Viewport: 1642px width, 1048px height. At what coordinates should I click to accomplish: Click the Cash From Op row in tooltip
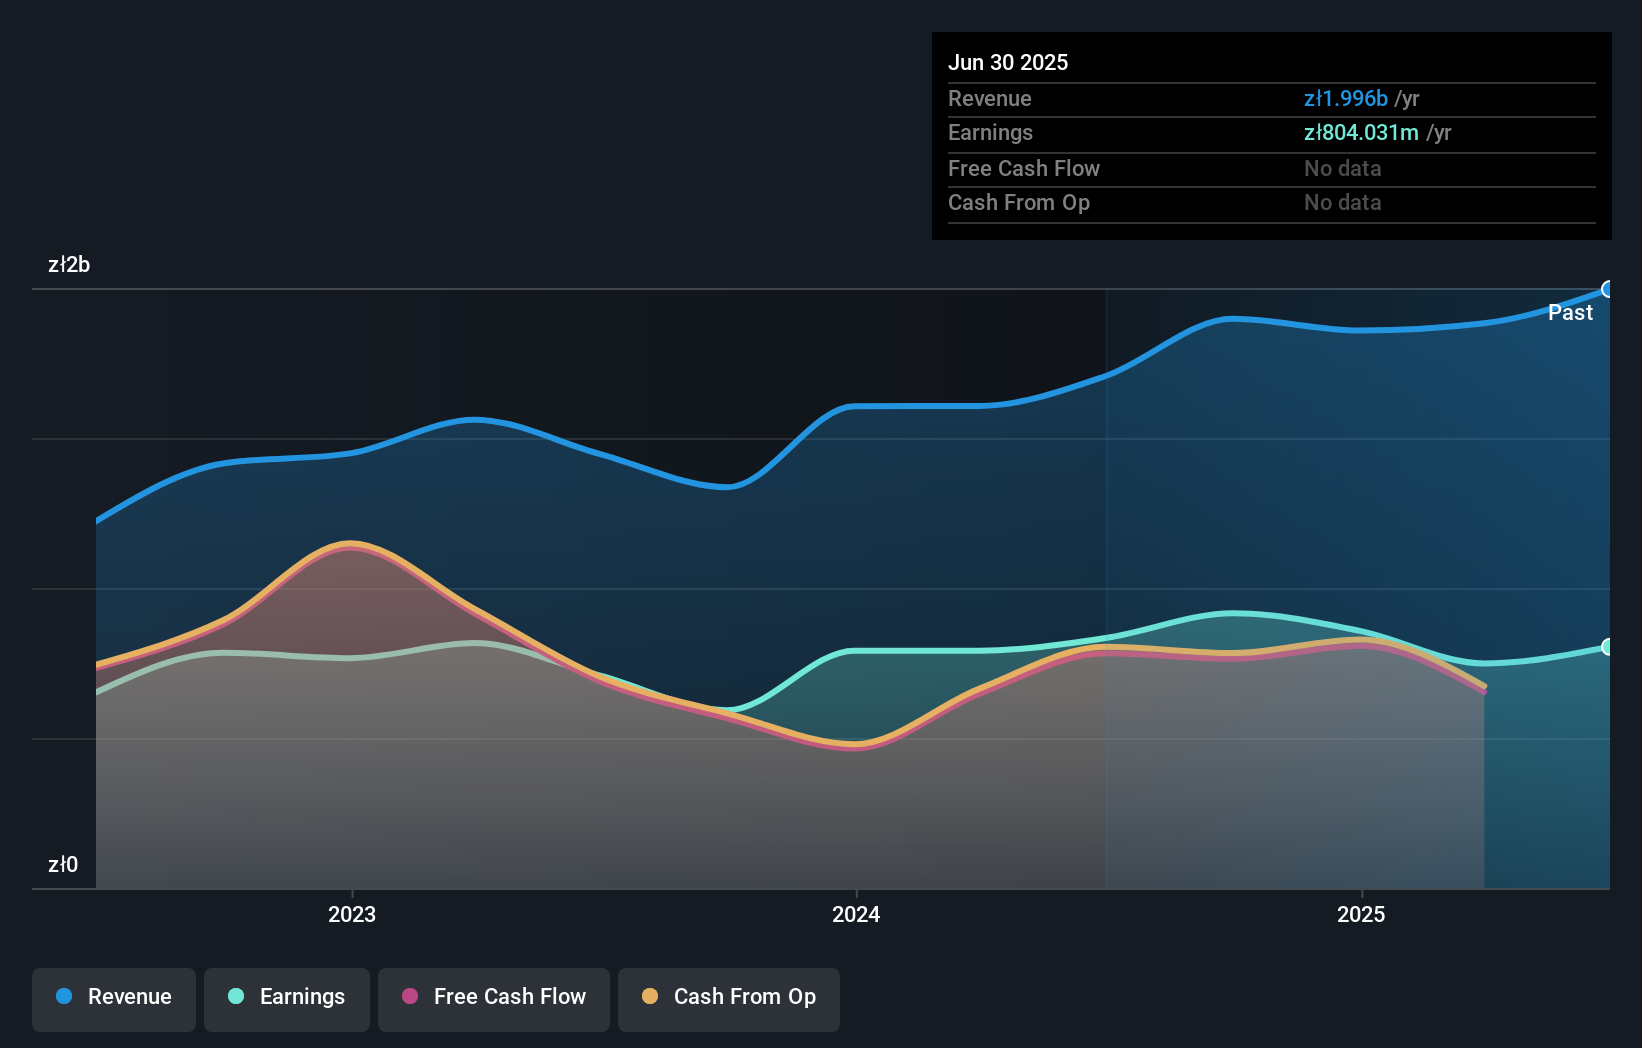1271,203
